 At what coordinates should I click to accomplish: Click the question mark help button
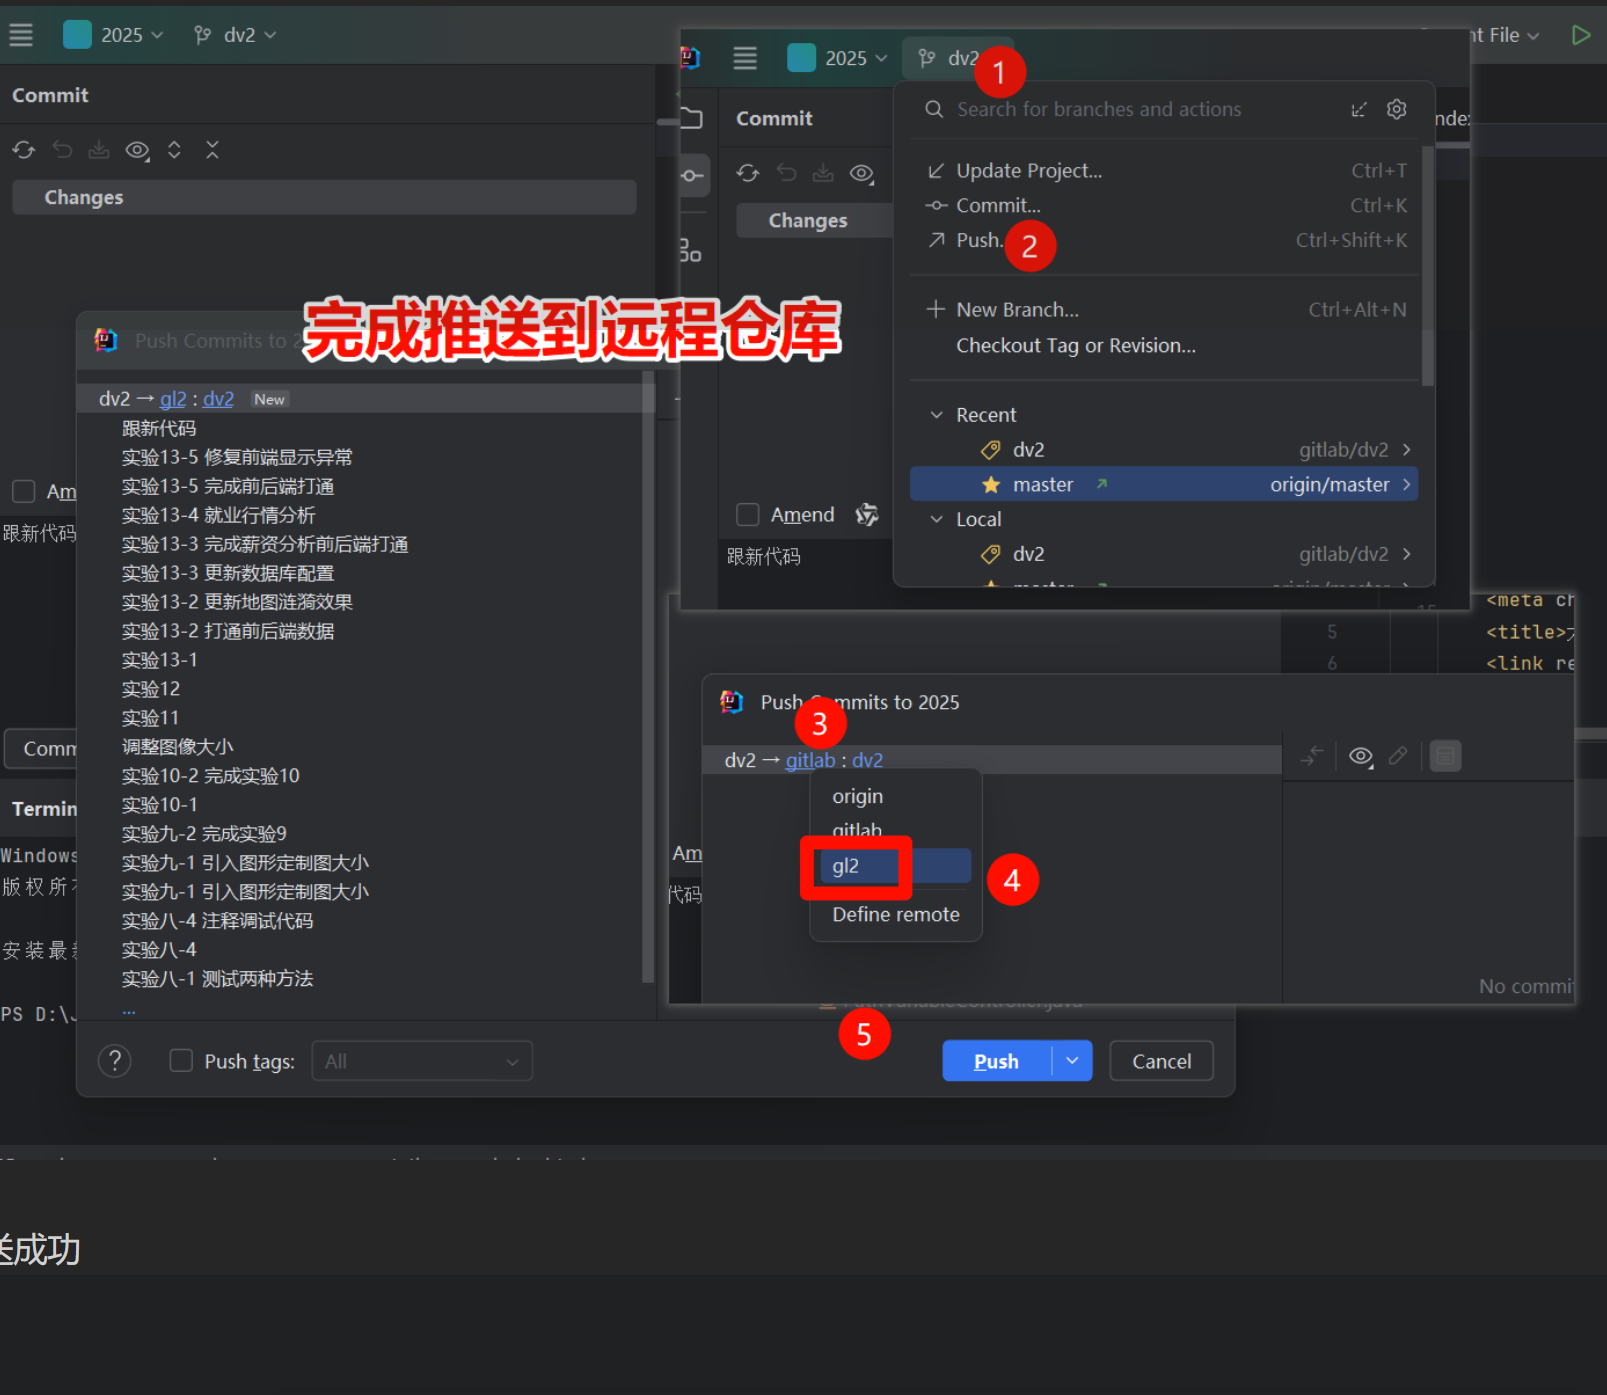115,1061
